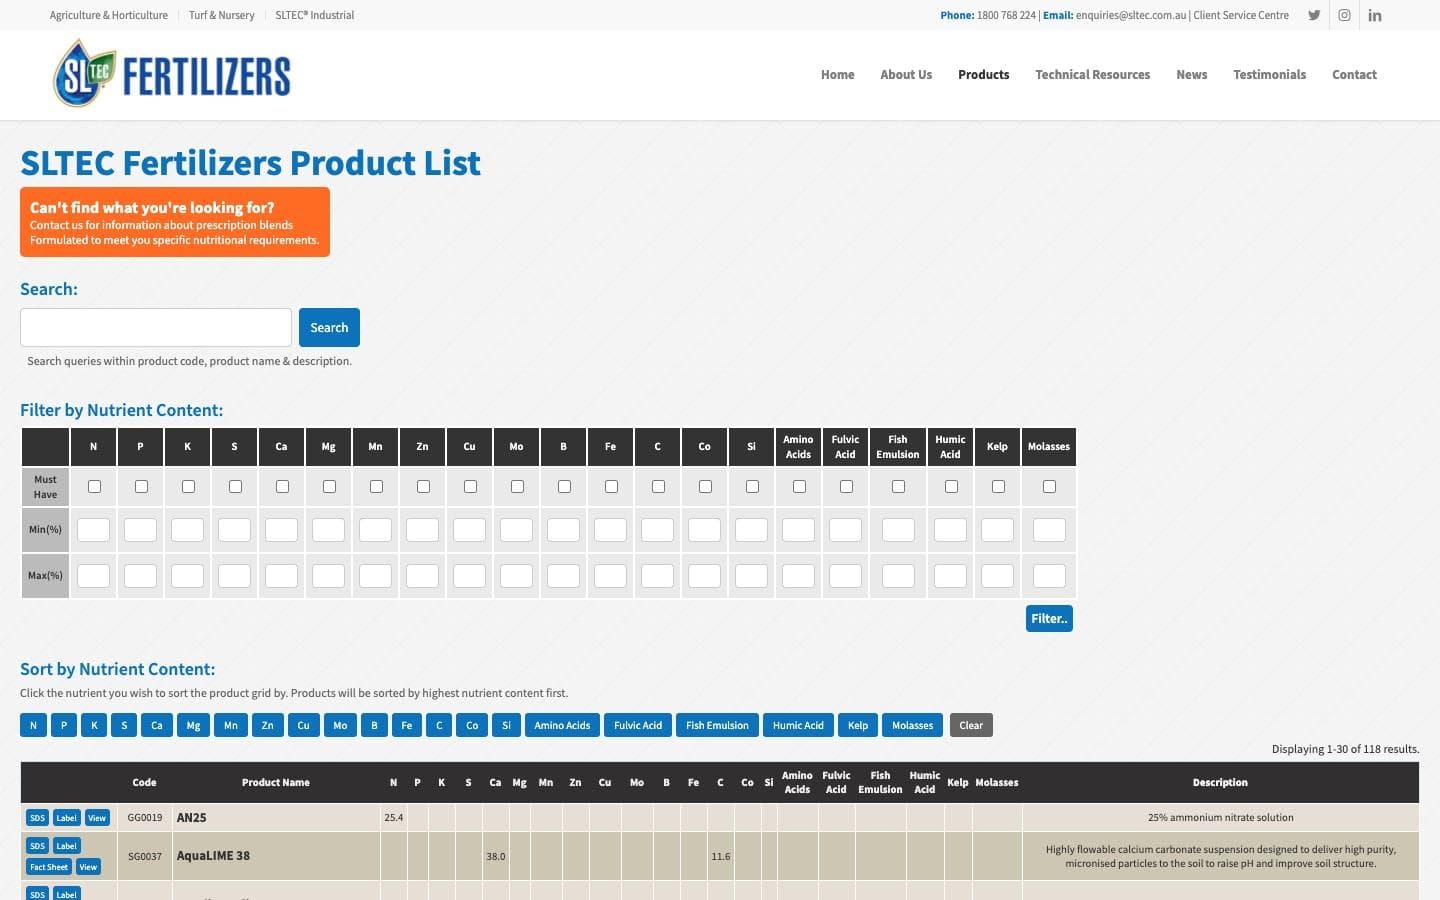Image resolution: width=1440 pixels, height=900 pixels.
Task: Sort products by Mg content
Action: [193, 725]
